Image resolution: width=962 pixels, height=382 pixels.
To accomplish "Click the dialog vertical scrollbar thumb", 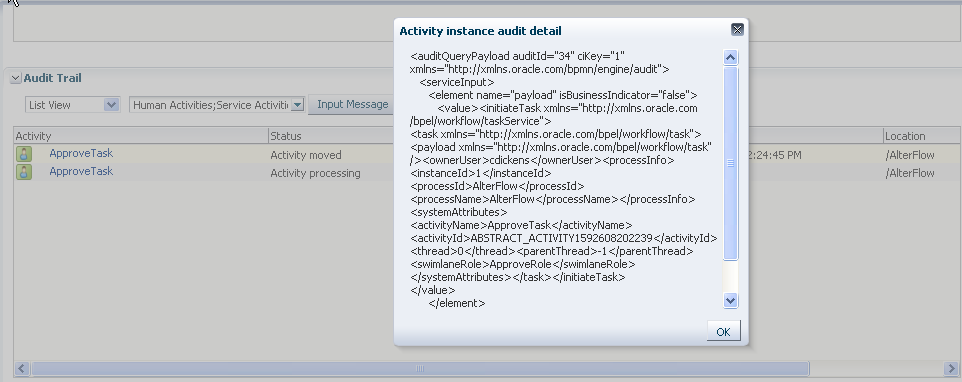I will [x=730, y=163].
